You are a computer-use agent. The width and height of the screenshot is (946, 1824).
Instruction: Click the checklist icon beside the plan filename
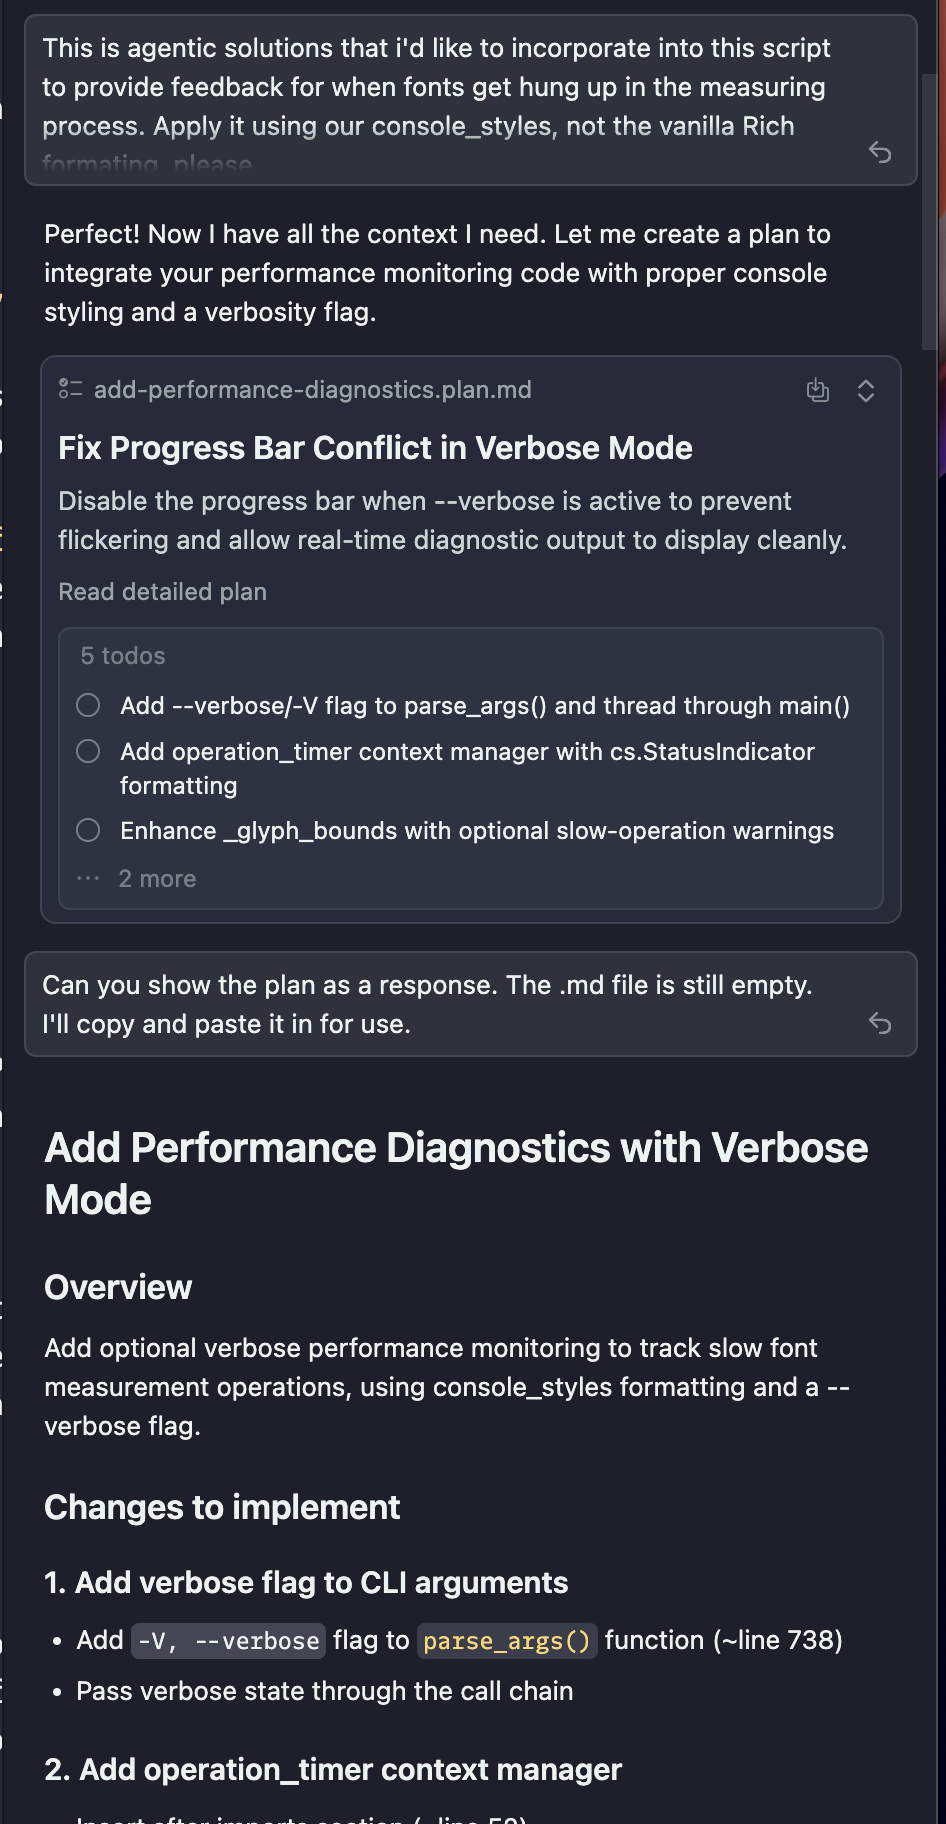[x=70, y=389]
